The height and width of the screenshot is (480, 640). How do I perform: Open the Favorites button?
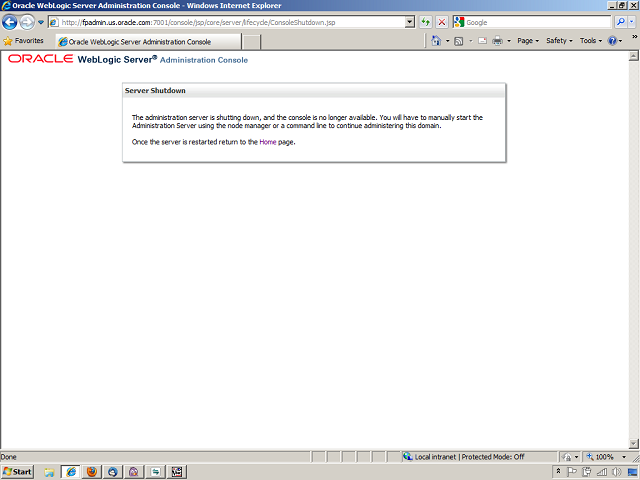(23, 41)
